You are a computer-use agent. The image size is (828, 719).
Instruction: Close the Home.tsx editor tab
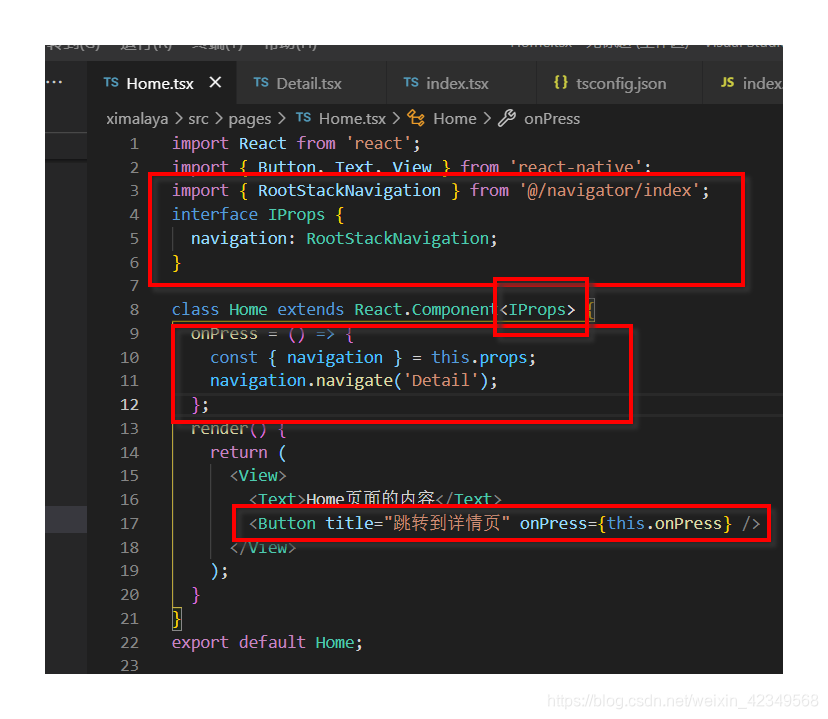click(215, 82)
